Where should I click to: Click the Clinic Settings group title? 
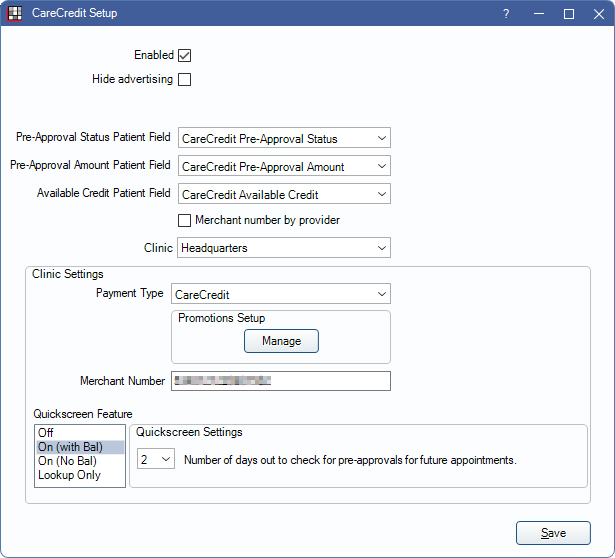[67, 274]
